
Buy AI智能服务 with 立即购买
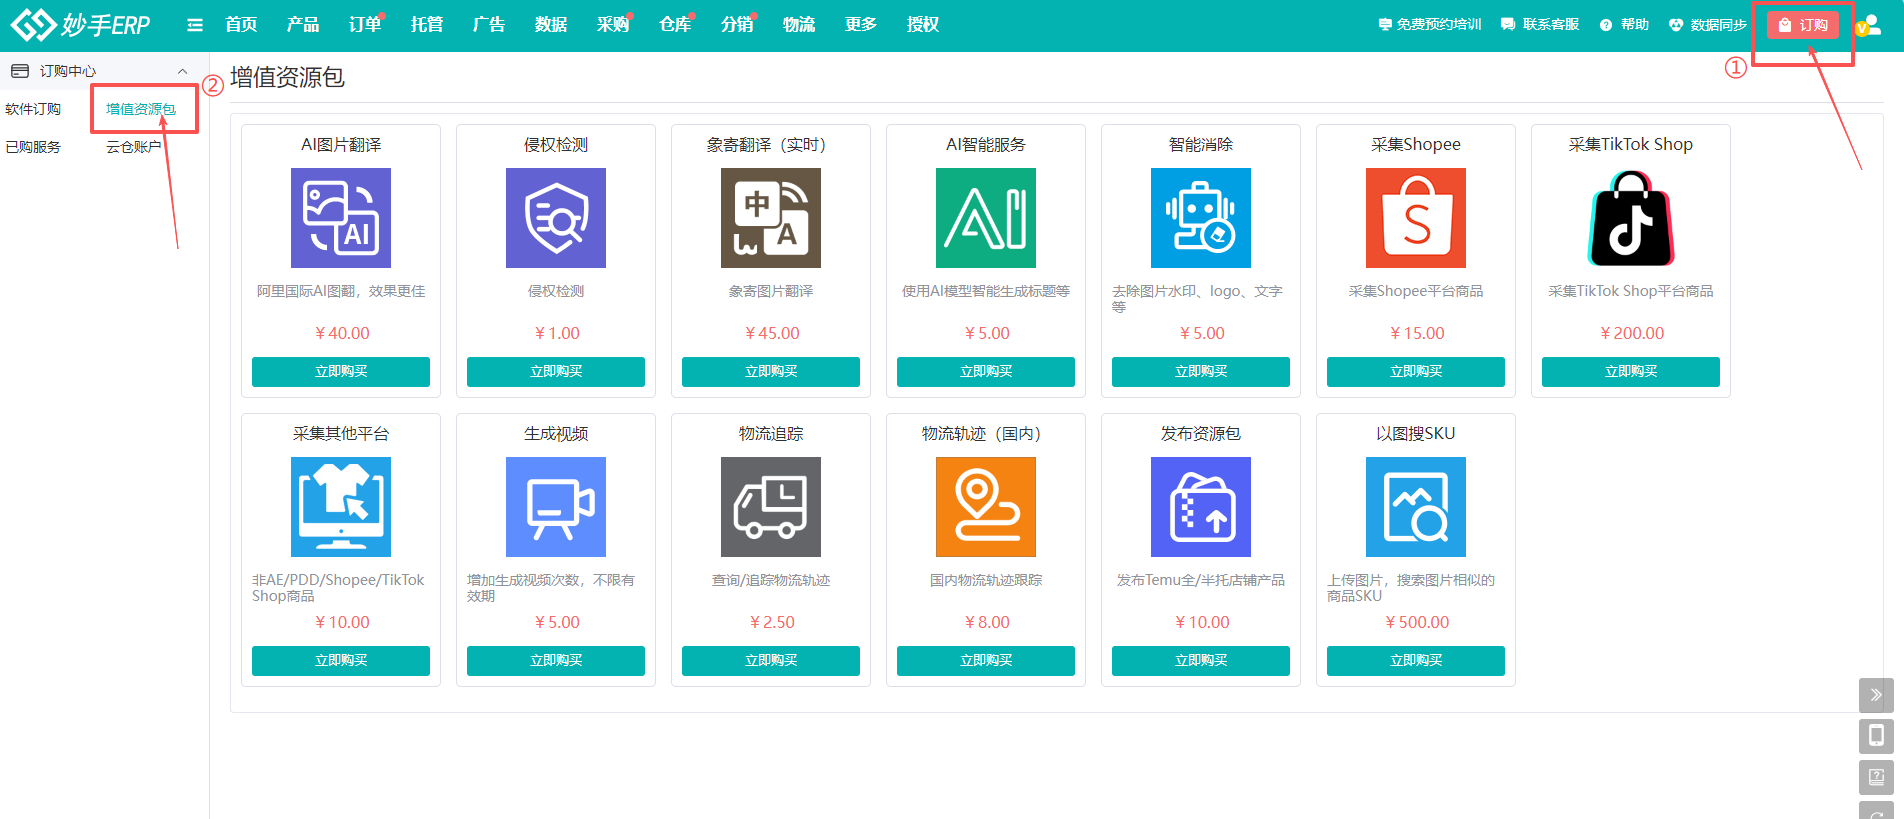(x=986, y=372)
